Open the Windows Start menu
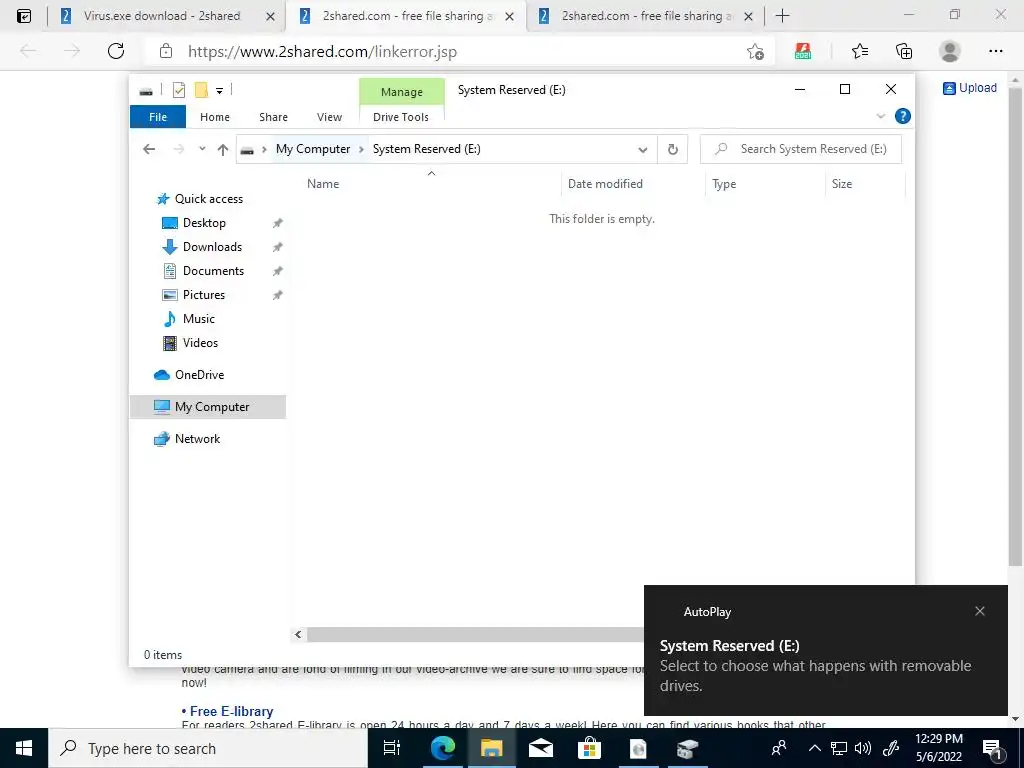This screenshot has height=768, width=1024. coord(24,748)
